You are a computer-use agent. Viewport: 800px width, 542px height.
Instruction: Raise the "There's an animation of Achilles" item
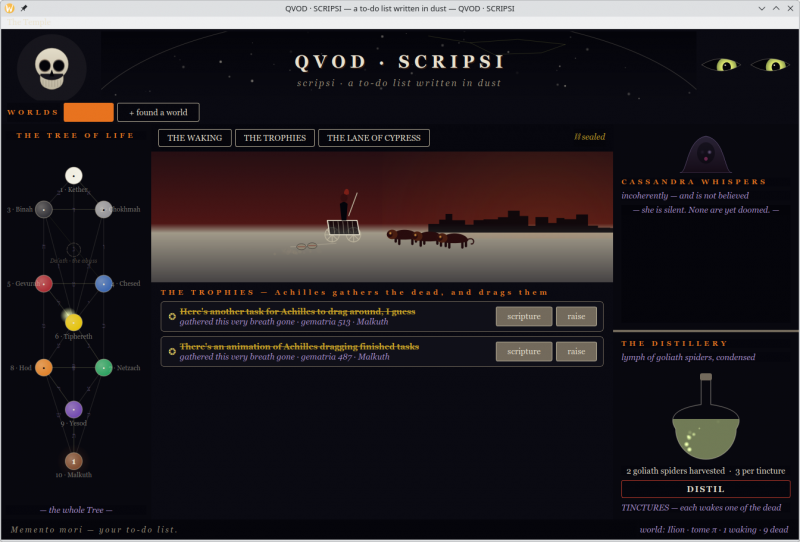[x=576, y=352]
